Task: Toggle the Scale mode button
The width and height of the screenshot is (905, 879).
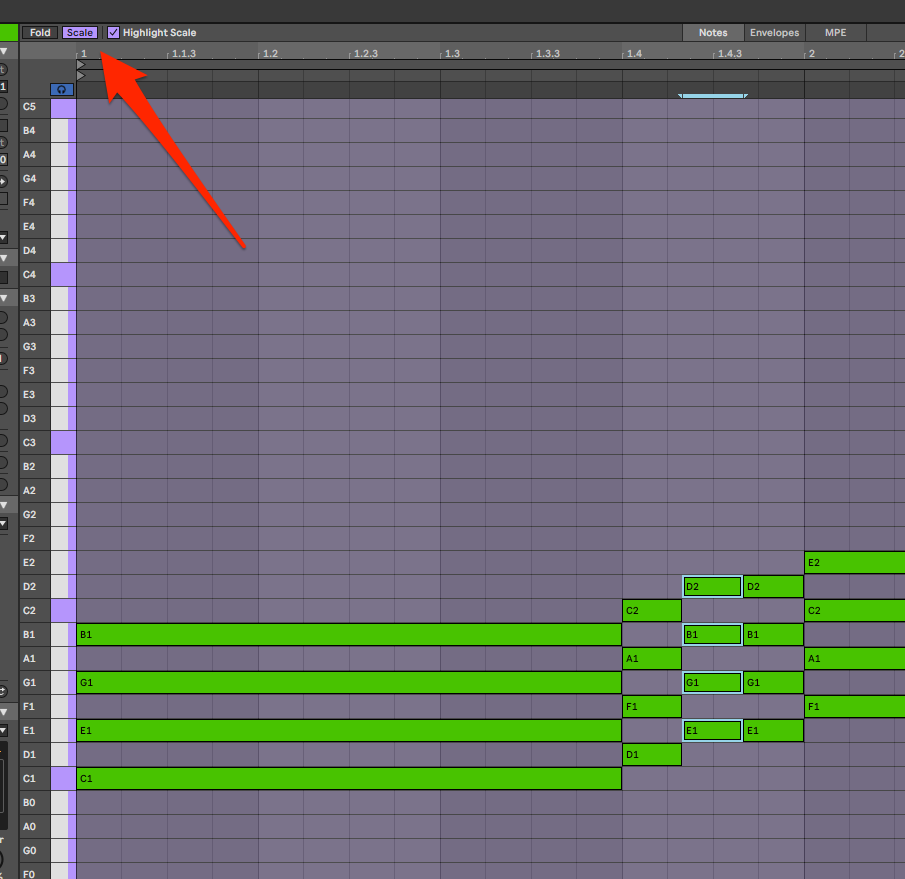Action: [80, 33]
